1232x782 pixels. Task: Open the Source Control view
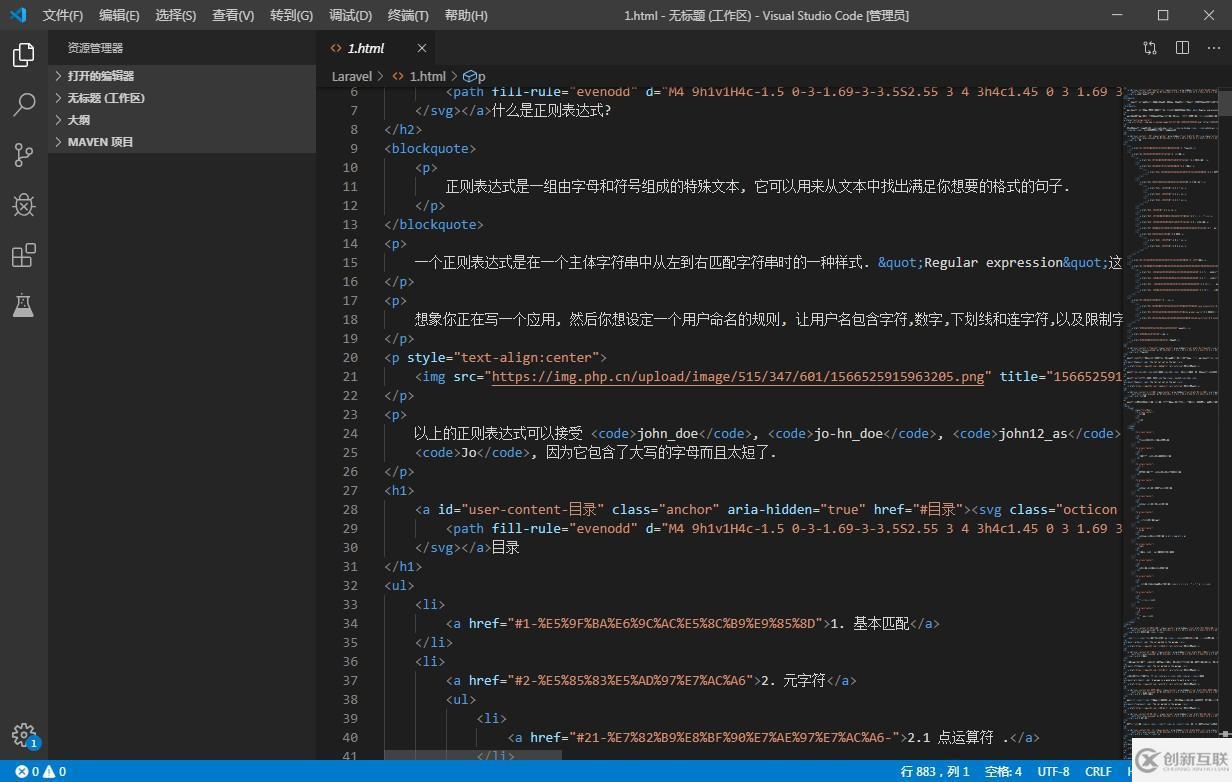point(24,155)
